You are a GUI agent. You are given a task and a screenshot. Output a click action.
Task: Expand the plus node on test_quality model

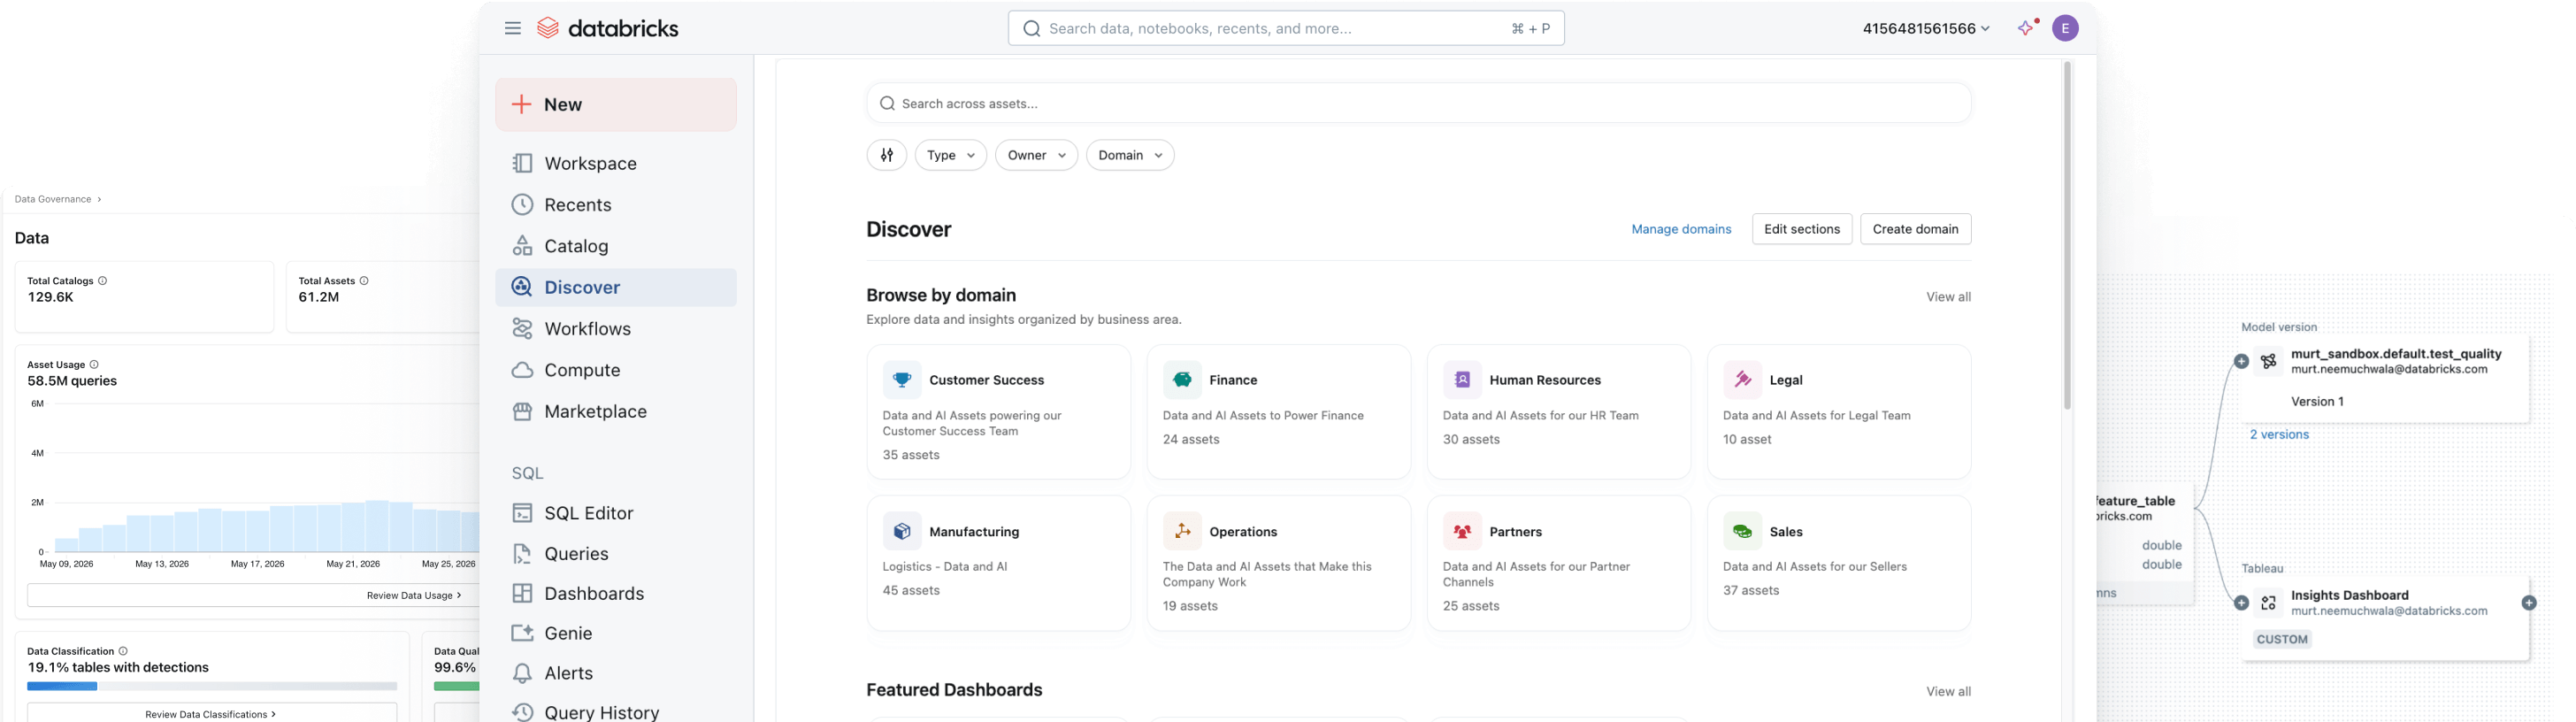[2241, 361]
